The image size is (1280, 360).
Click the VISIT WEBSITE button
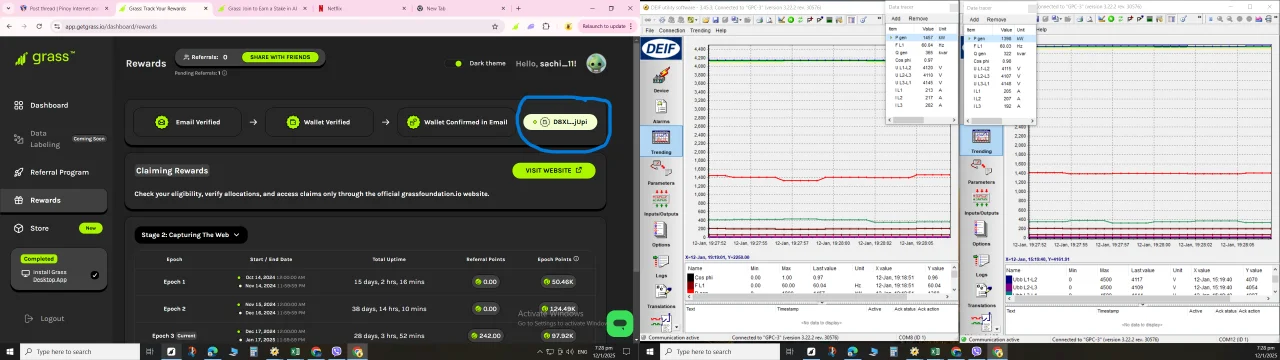553,170
